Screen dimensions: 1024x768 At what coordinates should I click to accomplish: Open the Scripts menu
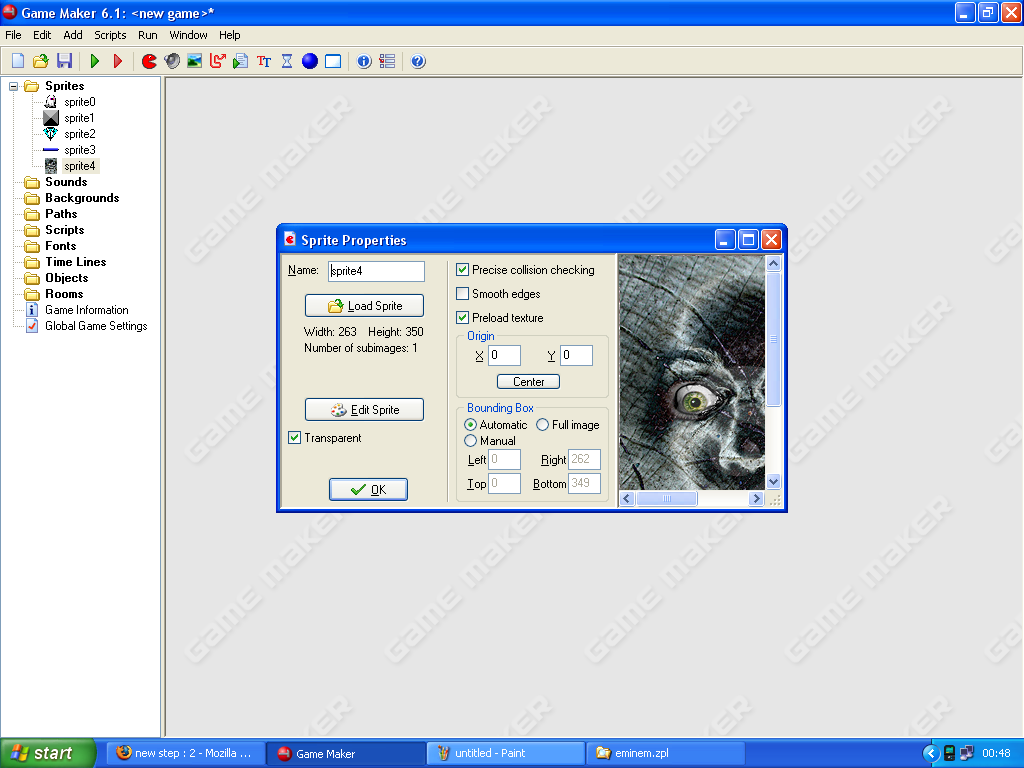click(110, 35)
